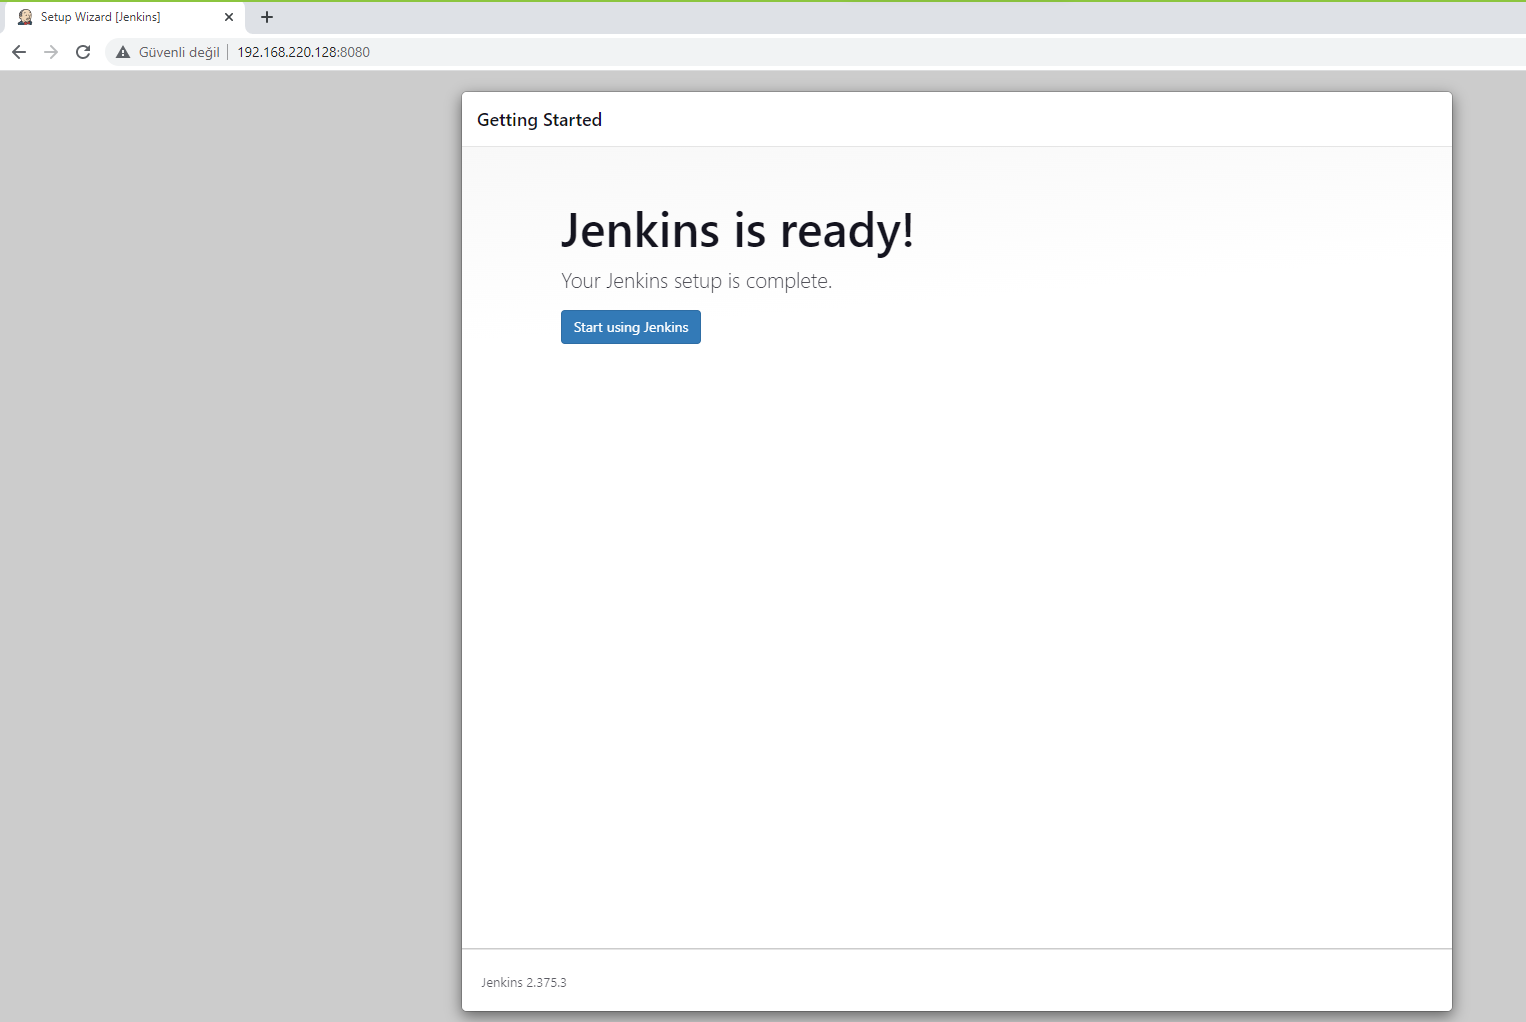Click the 'Jenkins 2.375.3' version text
The image size is (1526, 1022).
coord(523,982)
